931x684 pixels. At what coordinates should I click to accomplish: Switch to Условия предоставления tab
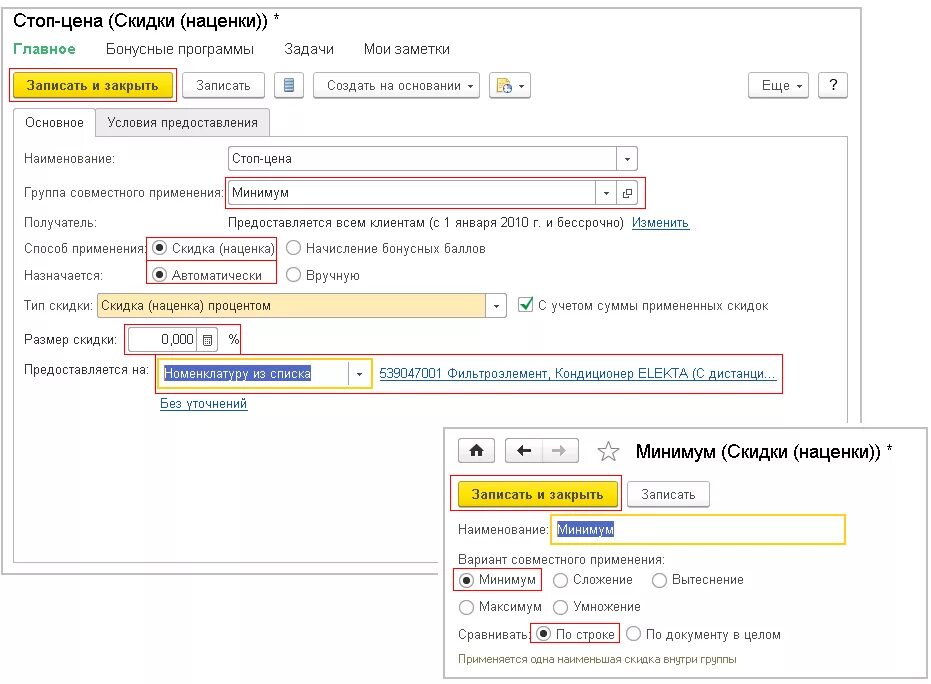click(182, 122)
